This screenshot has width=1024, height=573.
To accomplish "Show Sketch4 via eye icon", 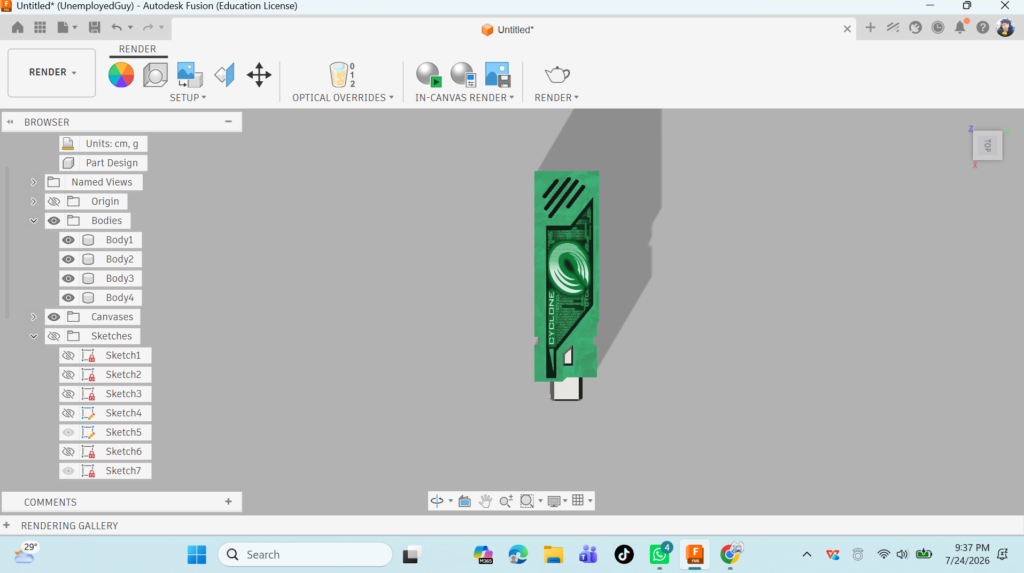I will (68, 413).
